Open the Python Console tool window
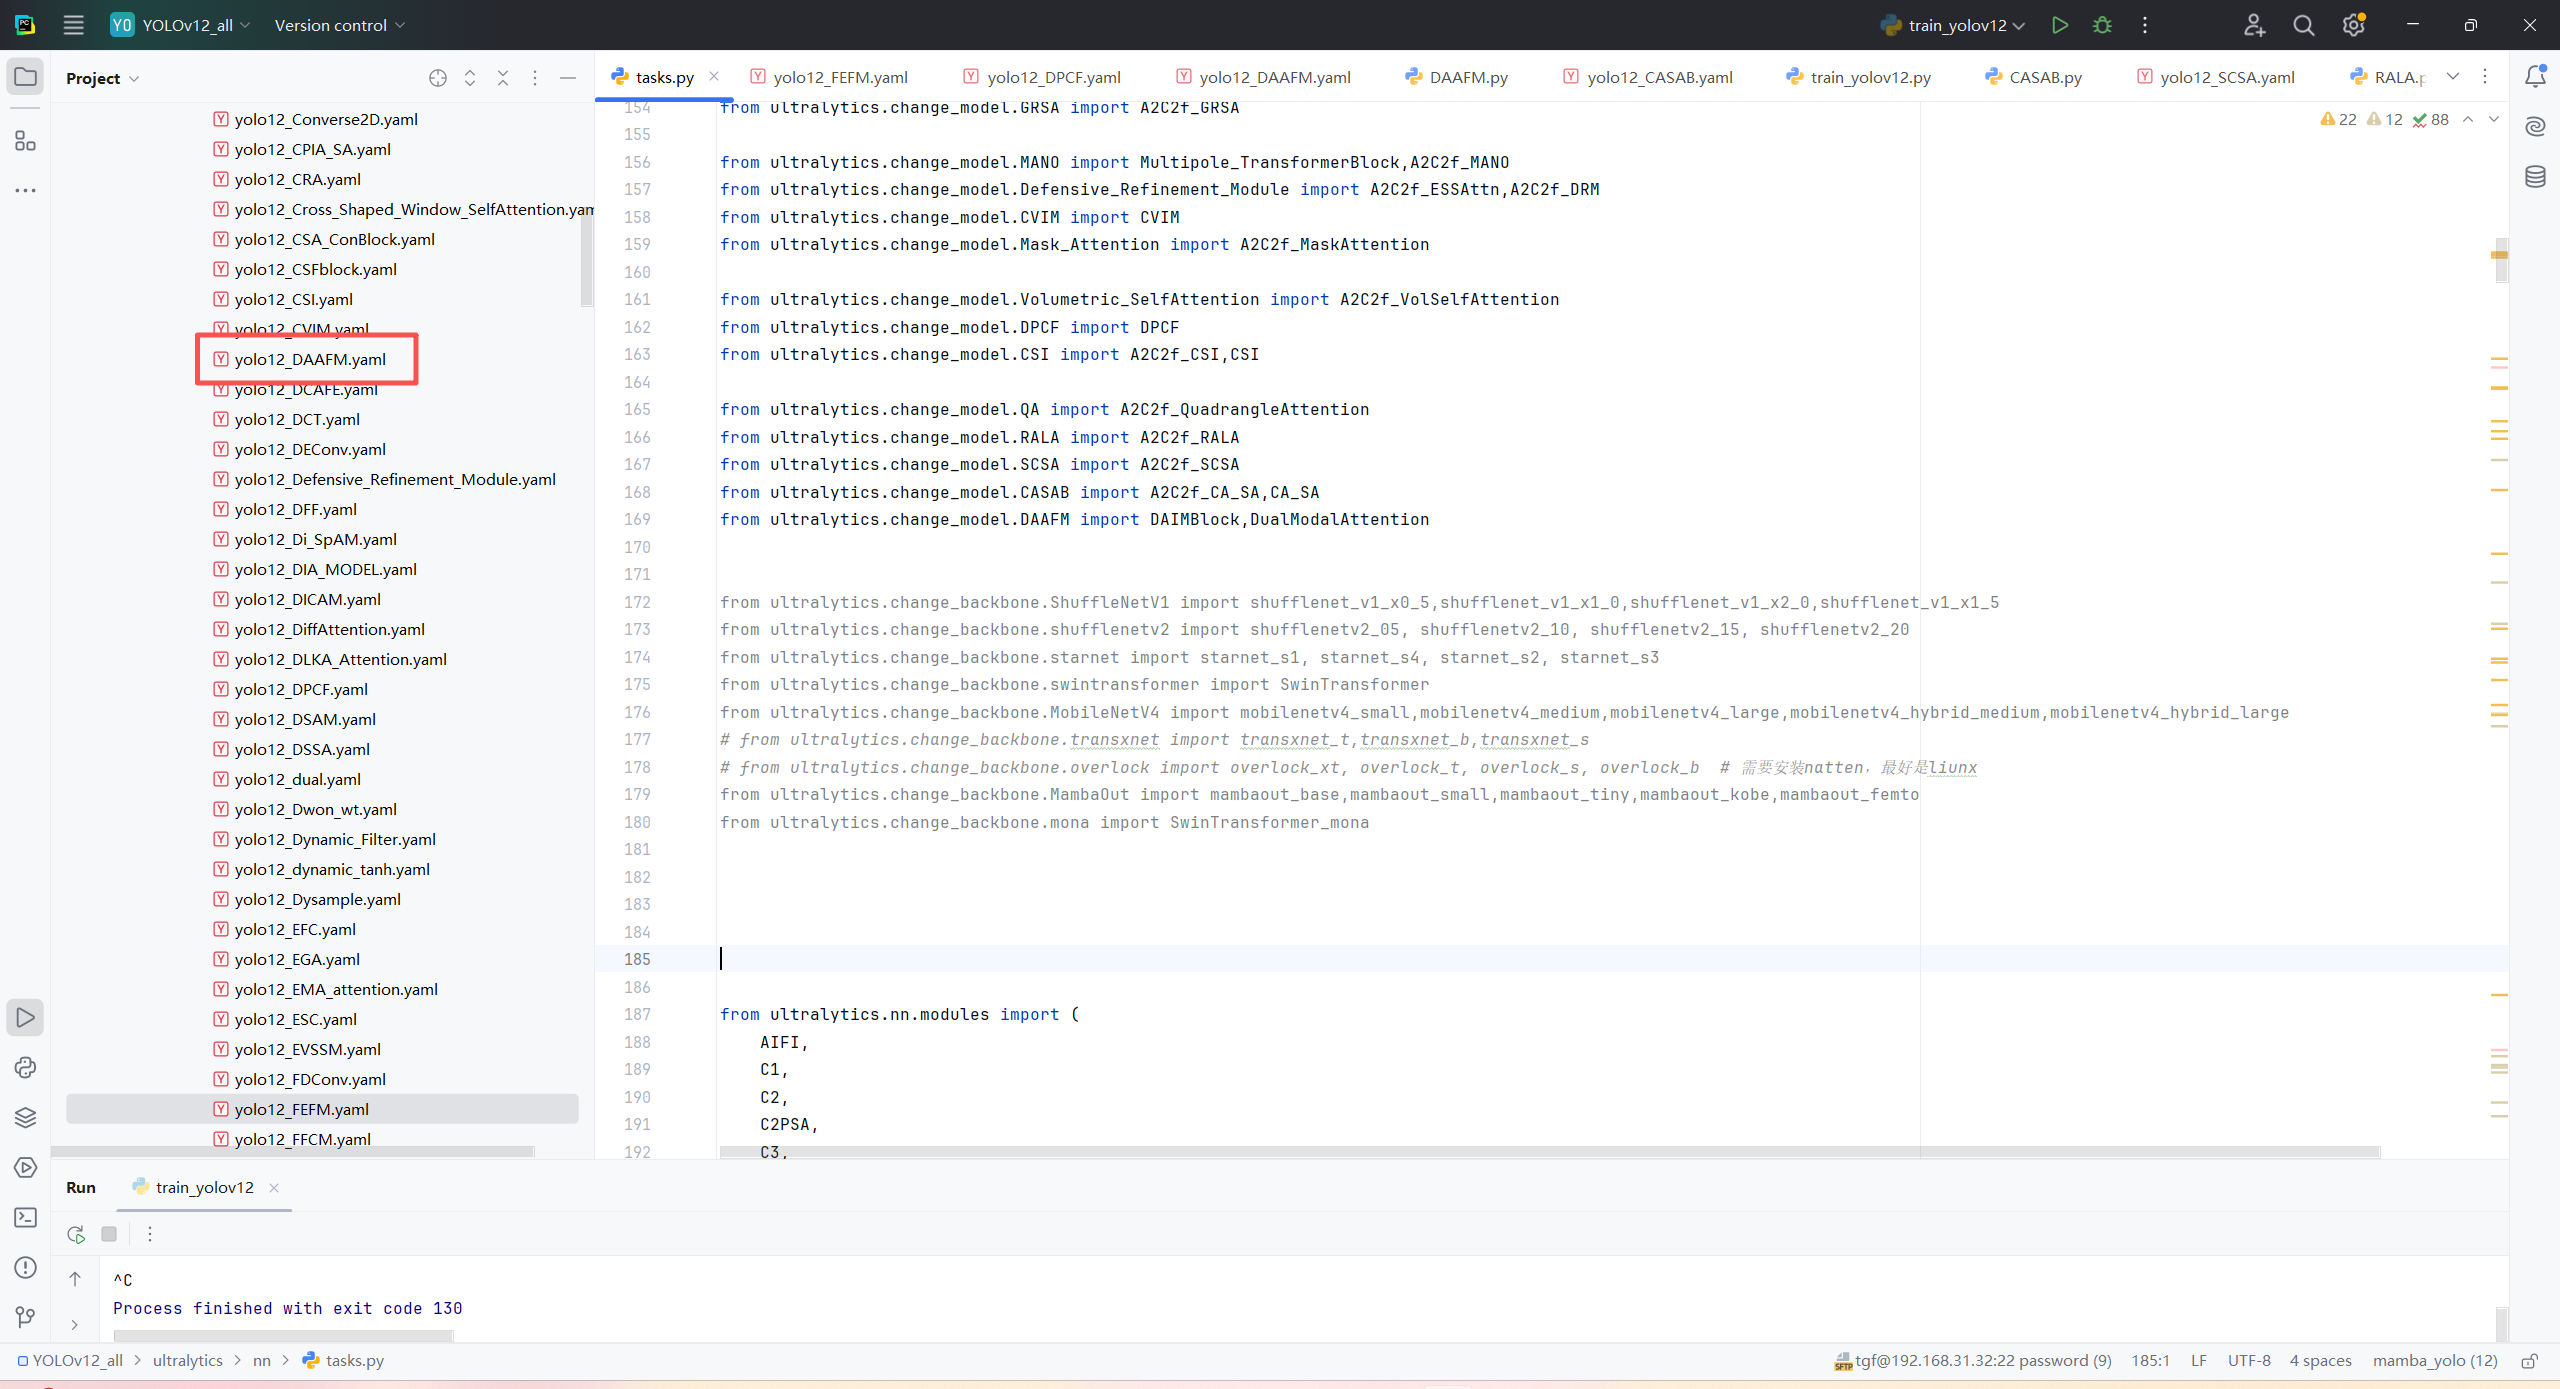Image resolution: width=2560 pixels, height=1389 pixels. pos(25,1067)
